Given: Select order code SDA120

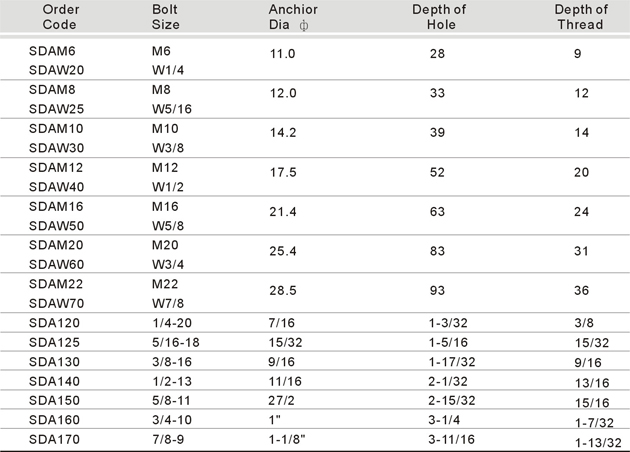Looking at the screenshot, I should pyautogui.click(x=54, y=323).
